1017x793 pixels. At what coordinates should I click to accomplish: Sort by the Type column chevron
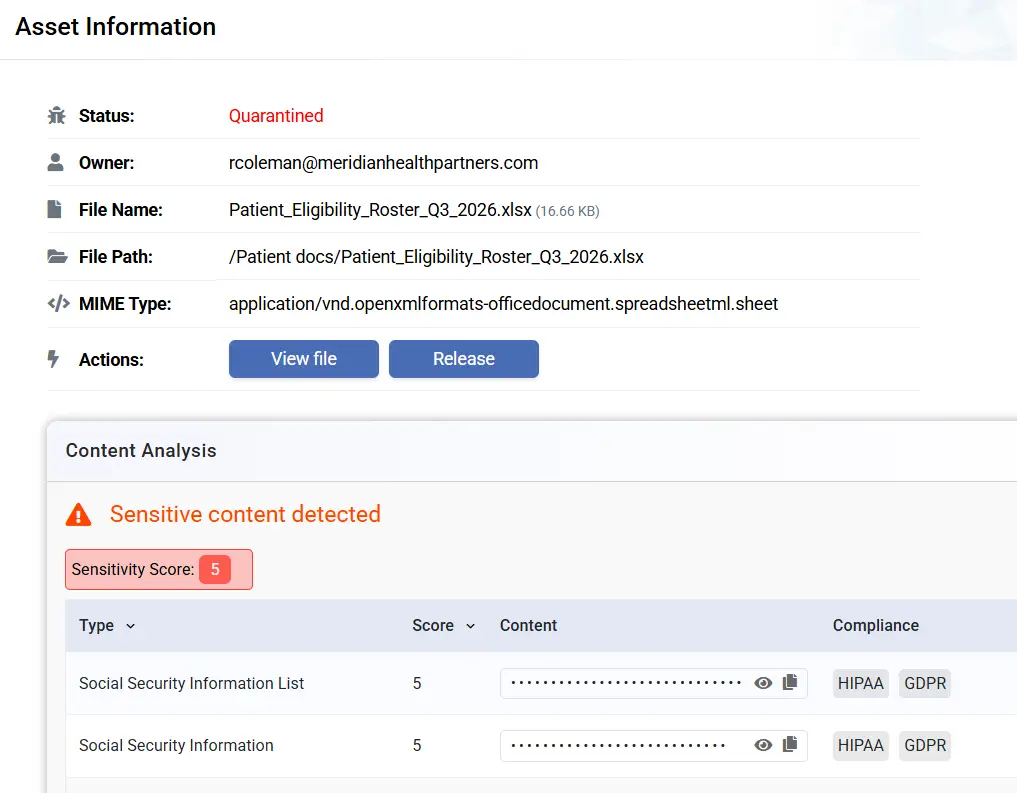[x=130, y=626]
